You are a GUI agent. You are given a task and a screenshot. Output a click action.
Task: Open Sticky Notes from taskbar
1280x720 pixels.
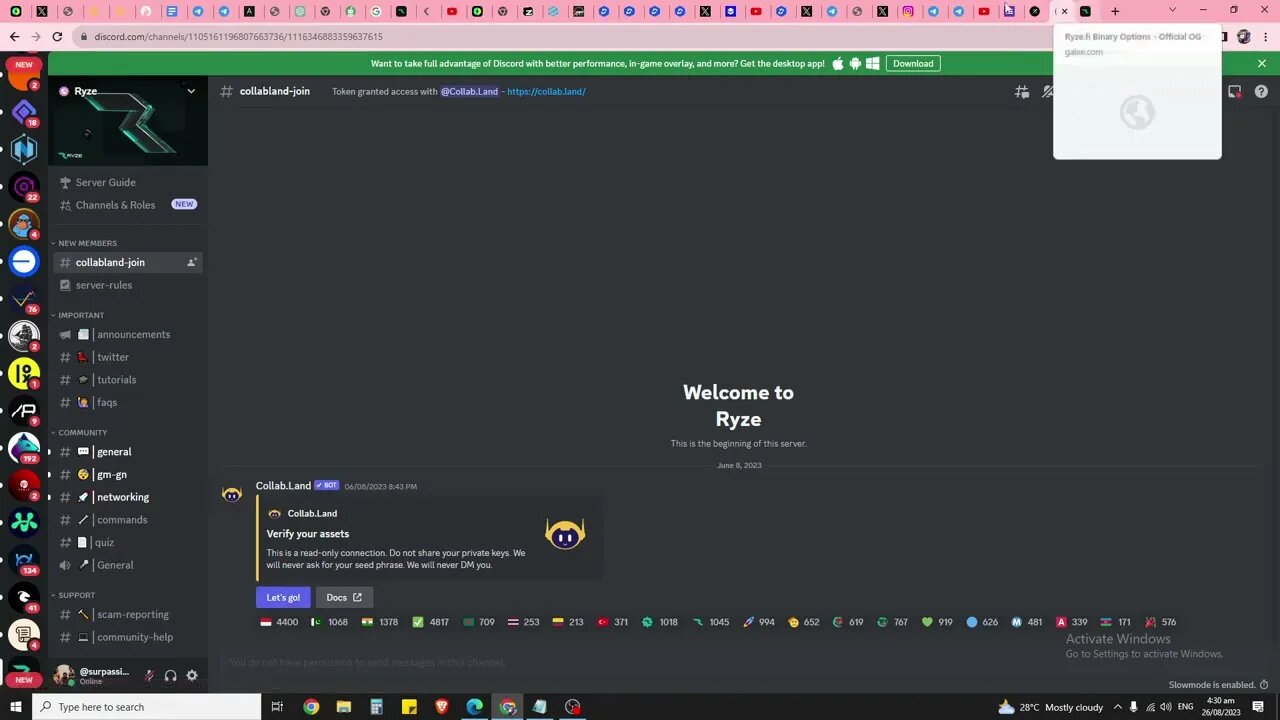coord(409,707)
